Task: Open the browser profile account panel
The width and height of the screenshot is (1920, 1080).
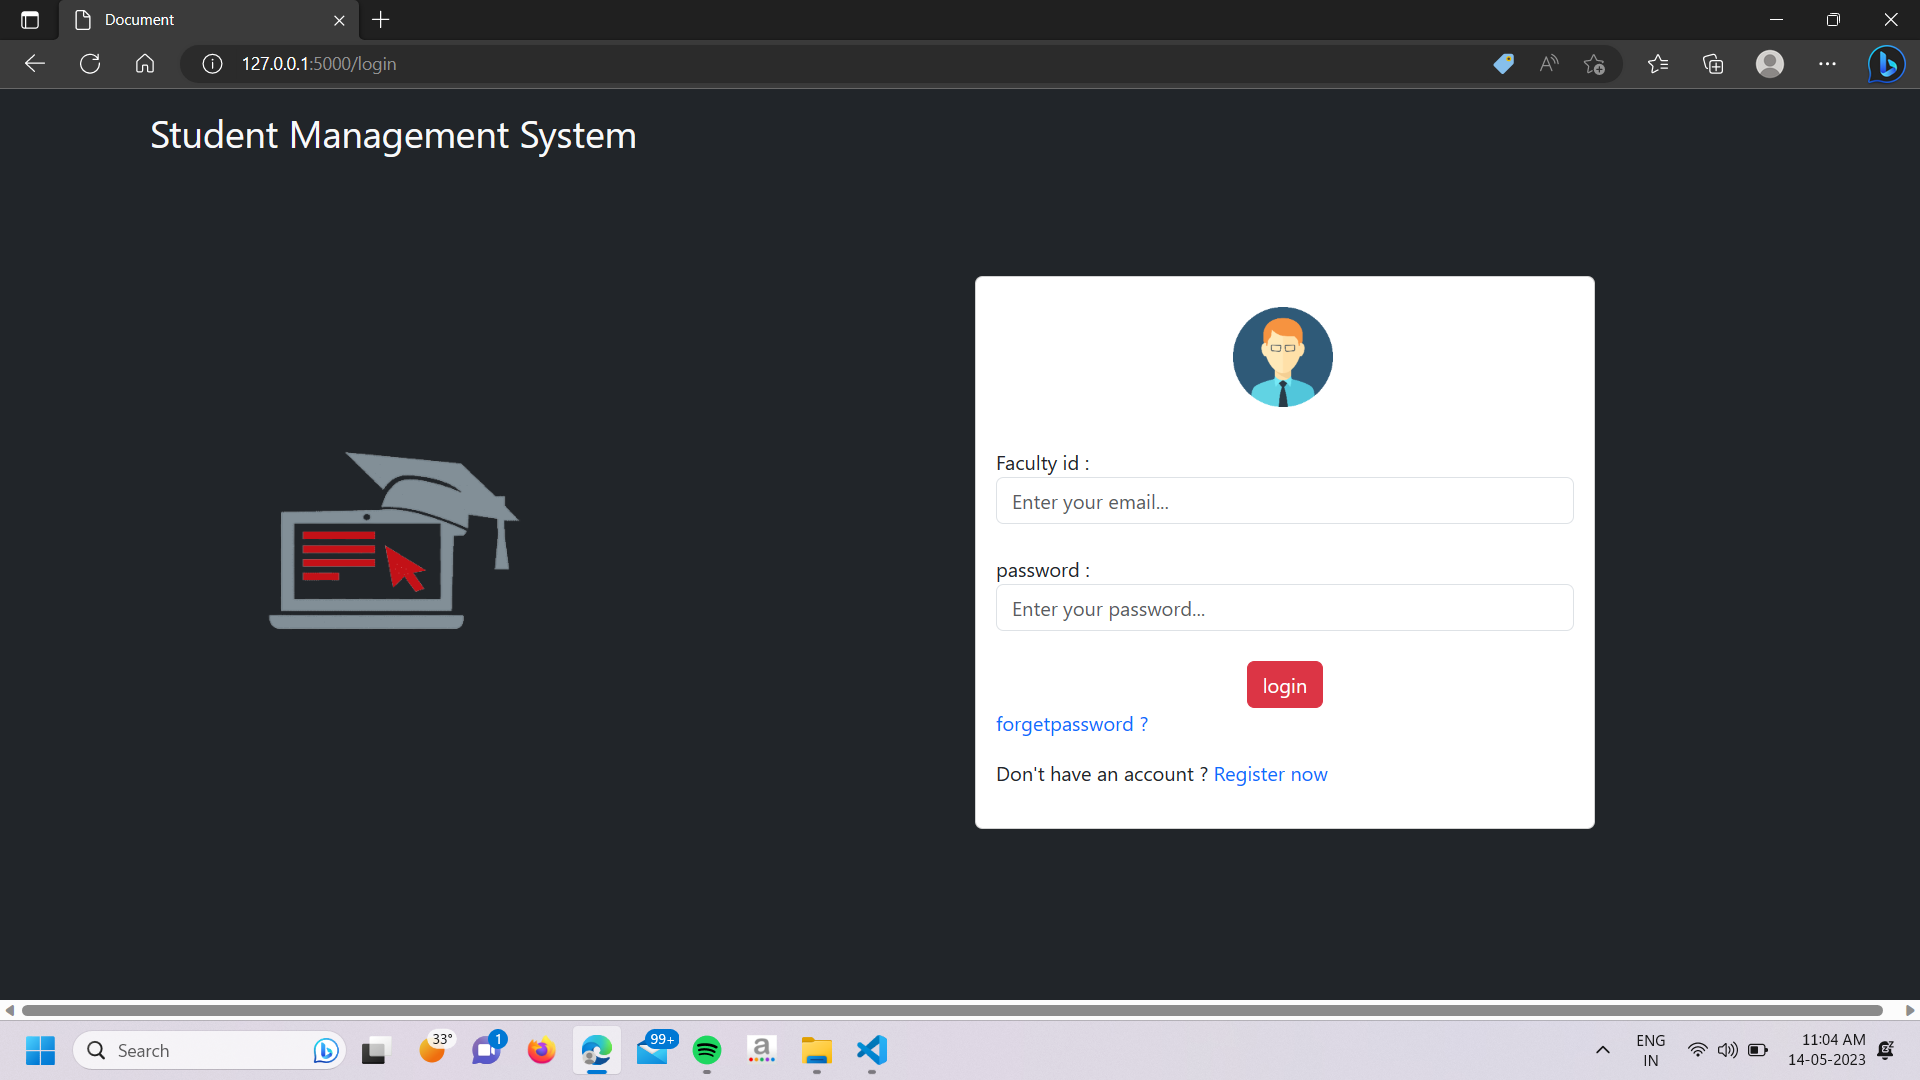Action: [x=1769, y=63]
